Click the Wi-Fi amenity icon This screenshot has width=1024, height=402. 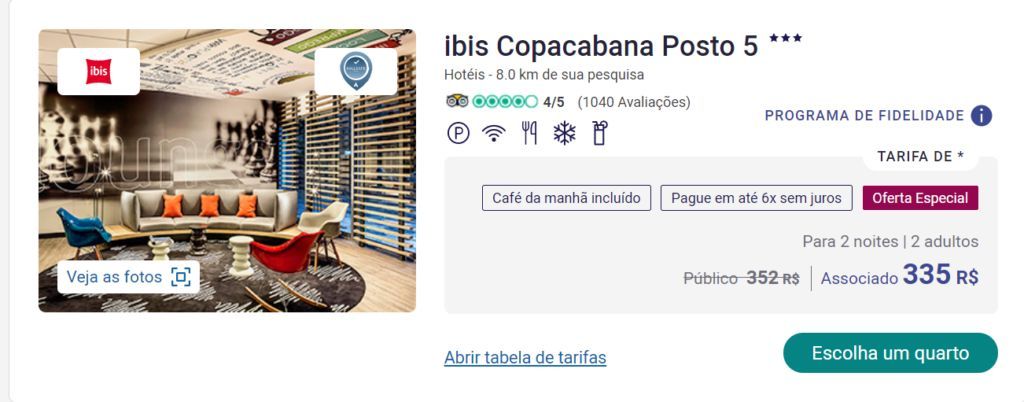(494, 133)
